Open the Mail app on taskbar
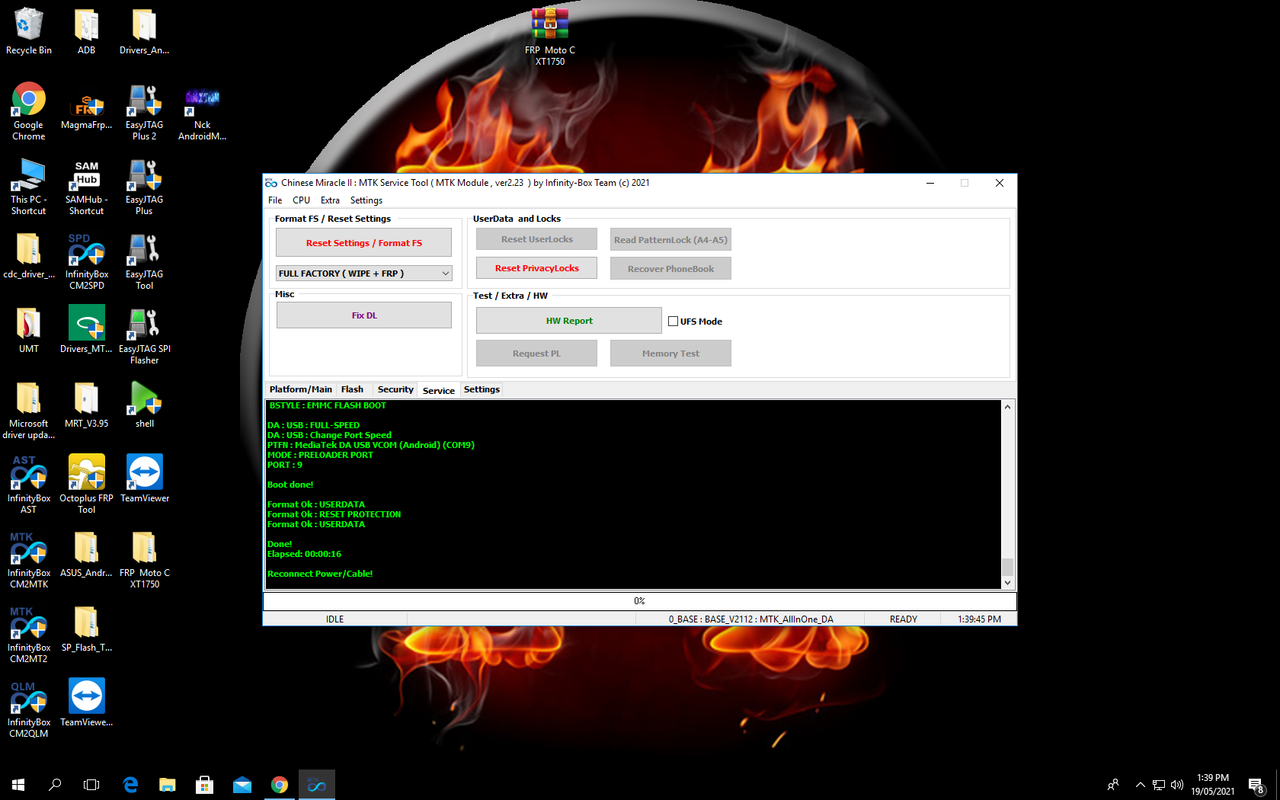The image size is (1280, 800). coord(242,785)
